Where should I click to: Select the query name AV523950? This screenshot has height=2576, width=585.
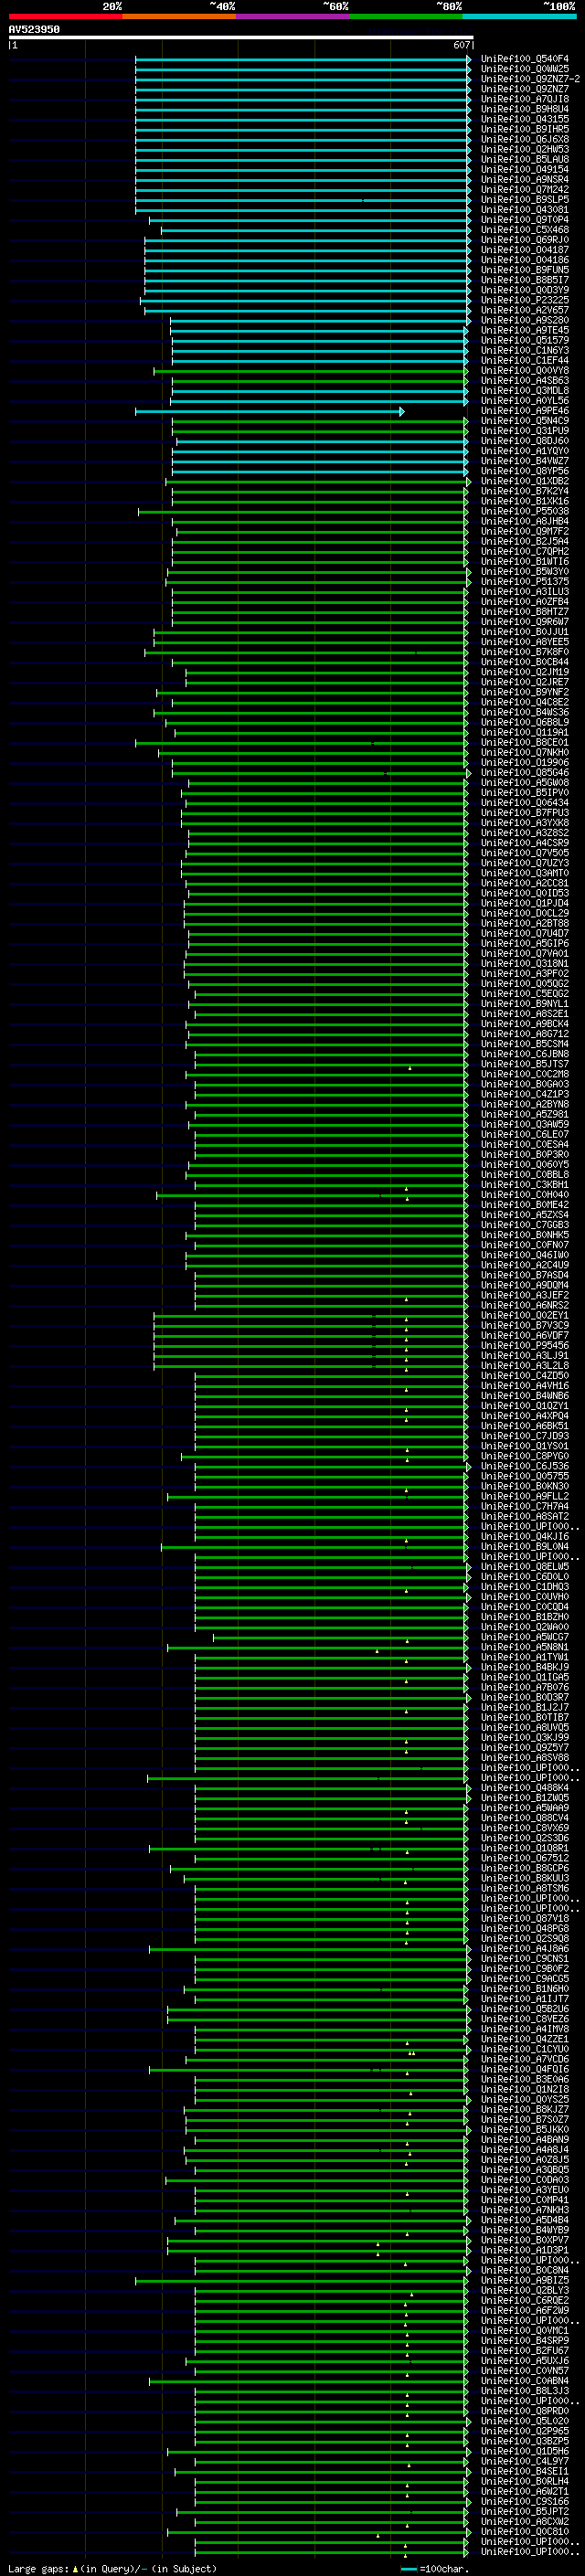(x=34, y=30)
